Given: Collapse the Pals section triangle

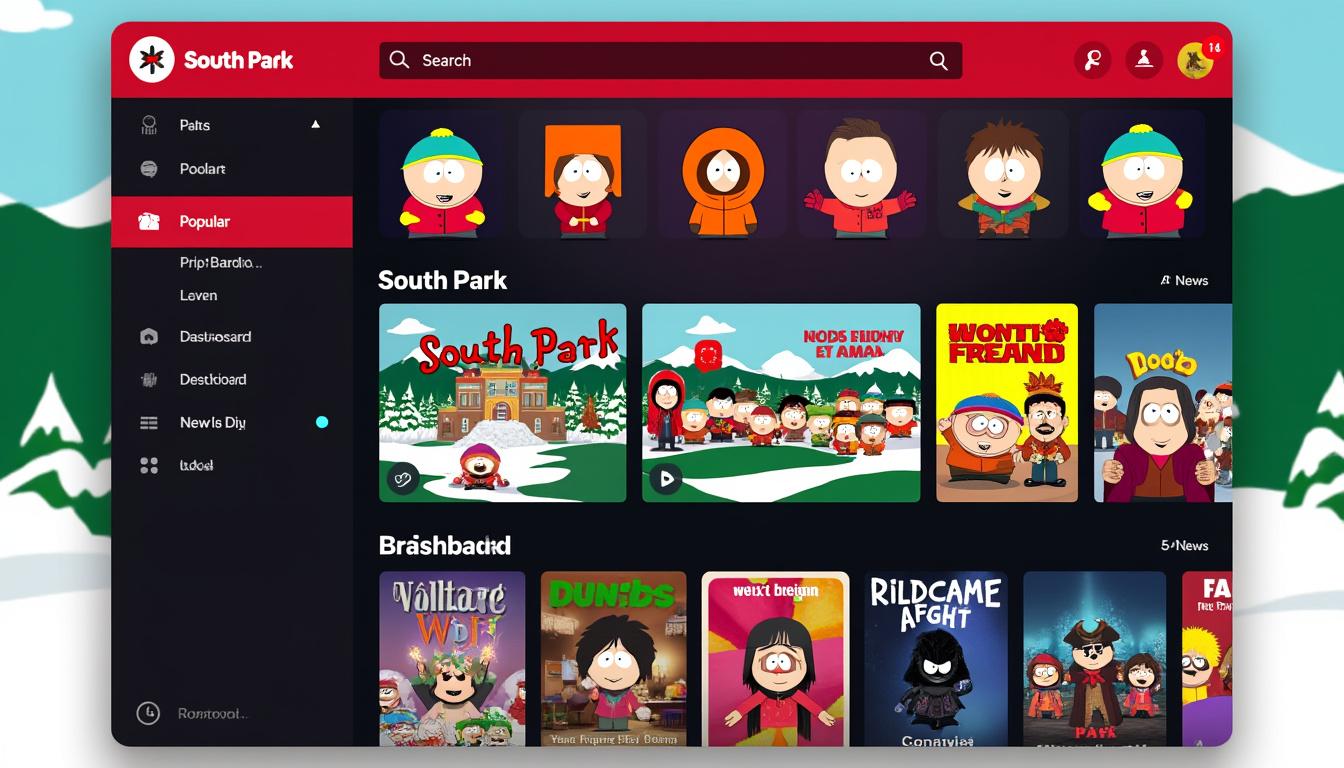Looking at the screenshot, I should point(315,124).
